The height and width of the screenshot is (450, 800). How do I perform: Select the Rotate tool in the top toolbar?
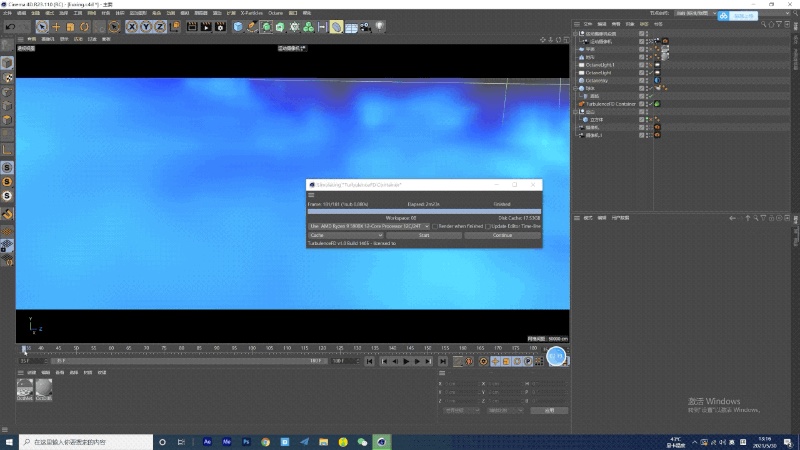click(x=84, y=27)
